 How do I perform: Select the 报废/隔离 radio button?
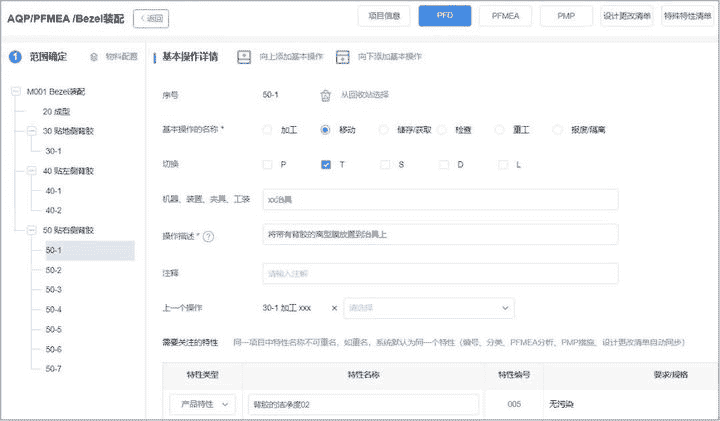point(557,130)
